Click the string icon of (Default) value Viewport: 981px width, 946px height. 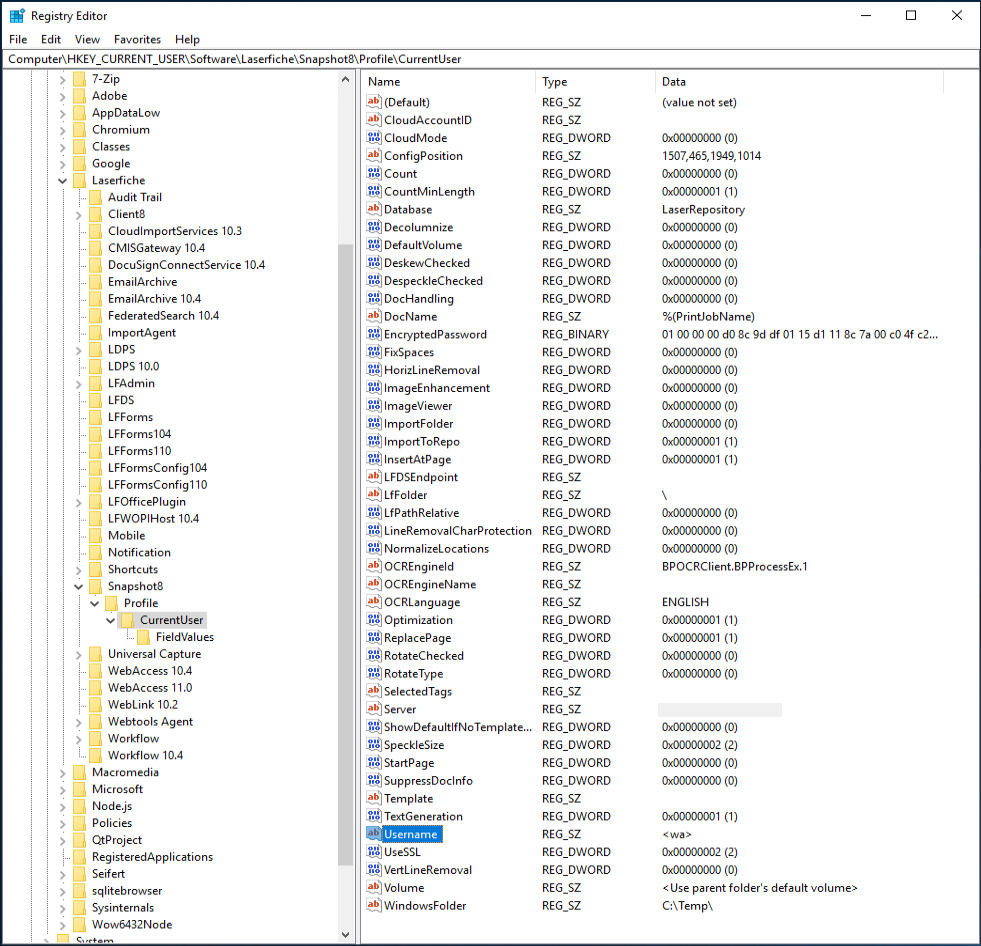pos(374,102)
